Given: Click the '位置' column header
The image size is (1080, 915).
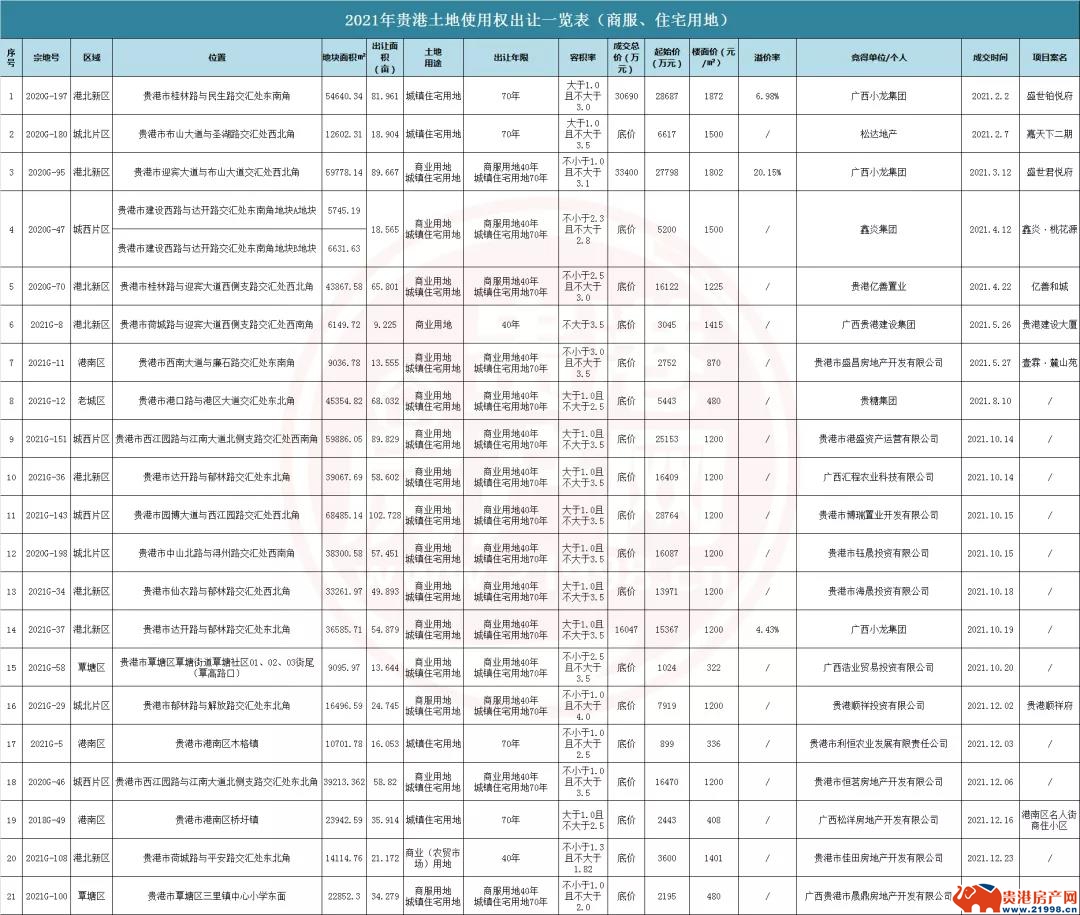Looking at the screenshot, I should click(x=217, y=58).
